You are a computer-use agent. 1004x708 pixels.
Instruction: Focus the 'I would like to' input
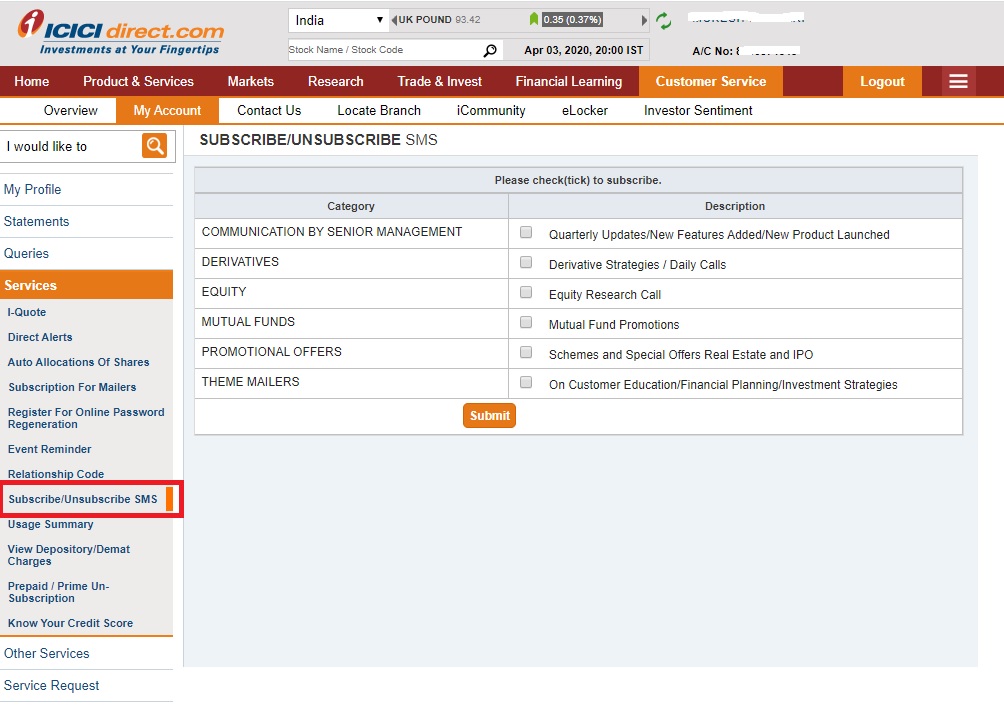tap(70, 147)
